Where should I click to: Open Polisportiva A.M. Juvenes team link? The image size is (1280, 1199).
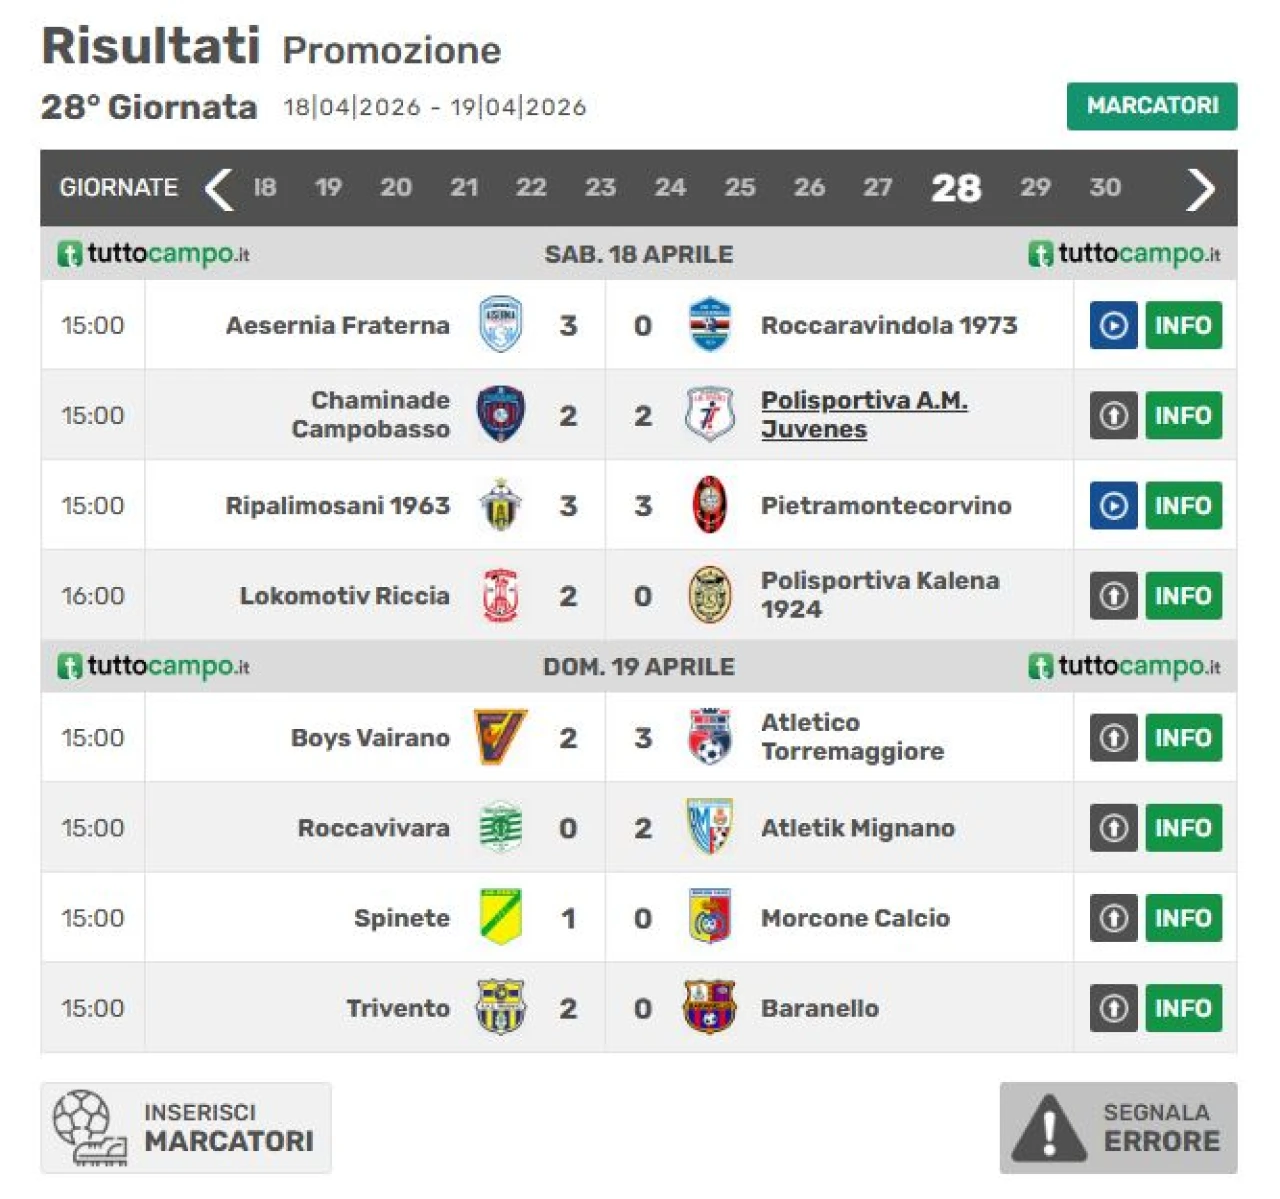pos(863,415)
